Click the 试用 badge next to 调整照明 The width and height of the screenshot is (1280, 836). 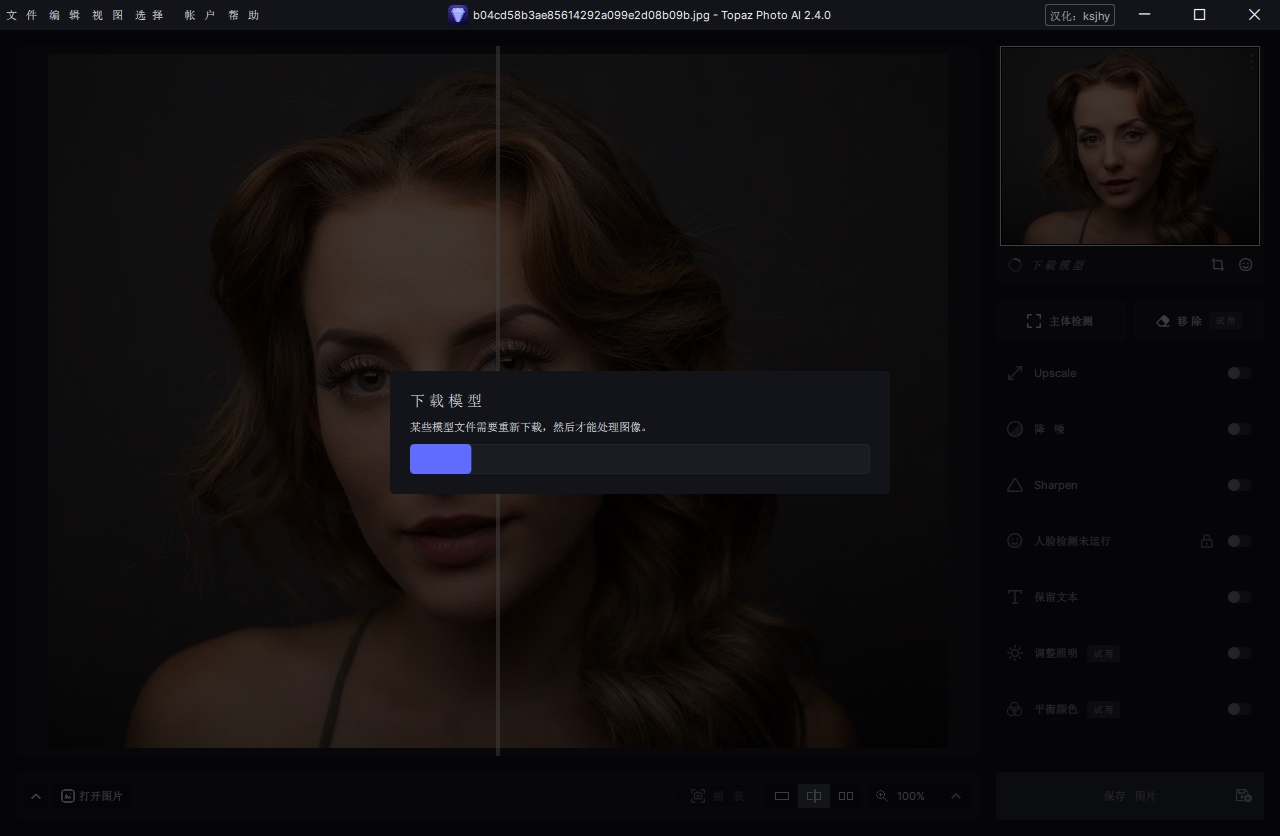pyautogui.click(x=1103, y=653)
